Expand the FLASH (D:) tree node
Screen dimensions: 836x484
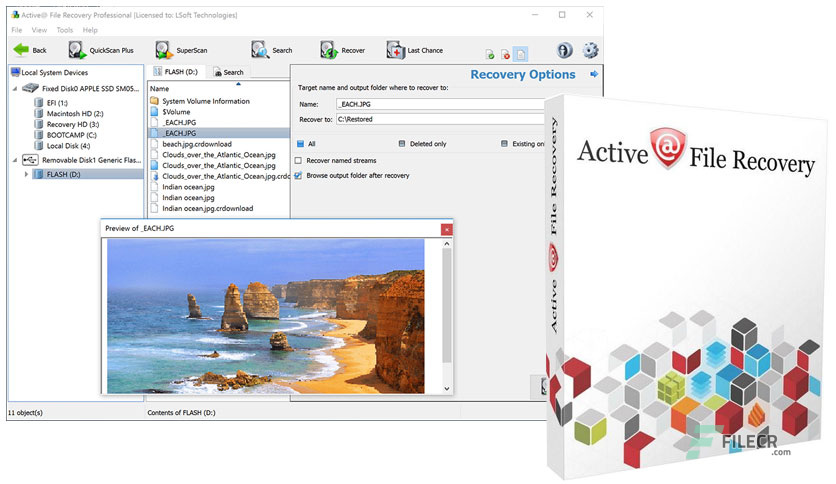coord(26,174)
